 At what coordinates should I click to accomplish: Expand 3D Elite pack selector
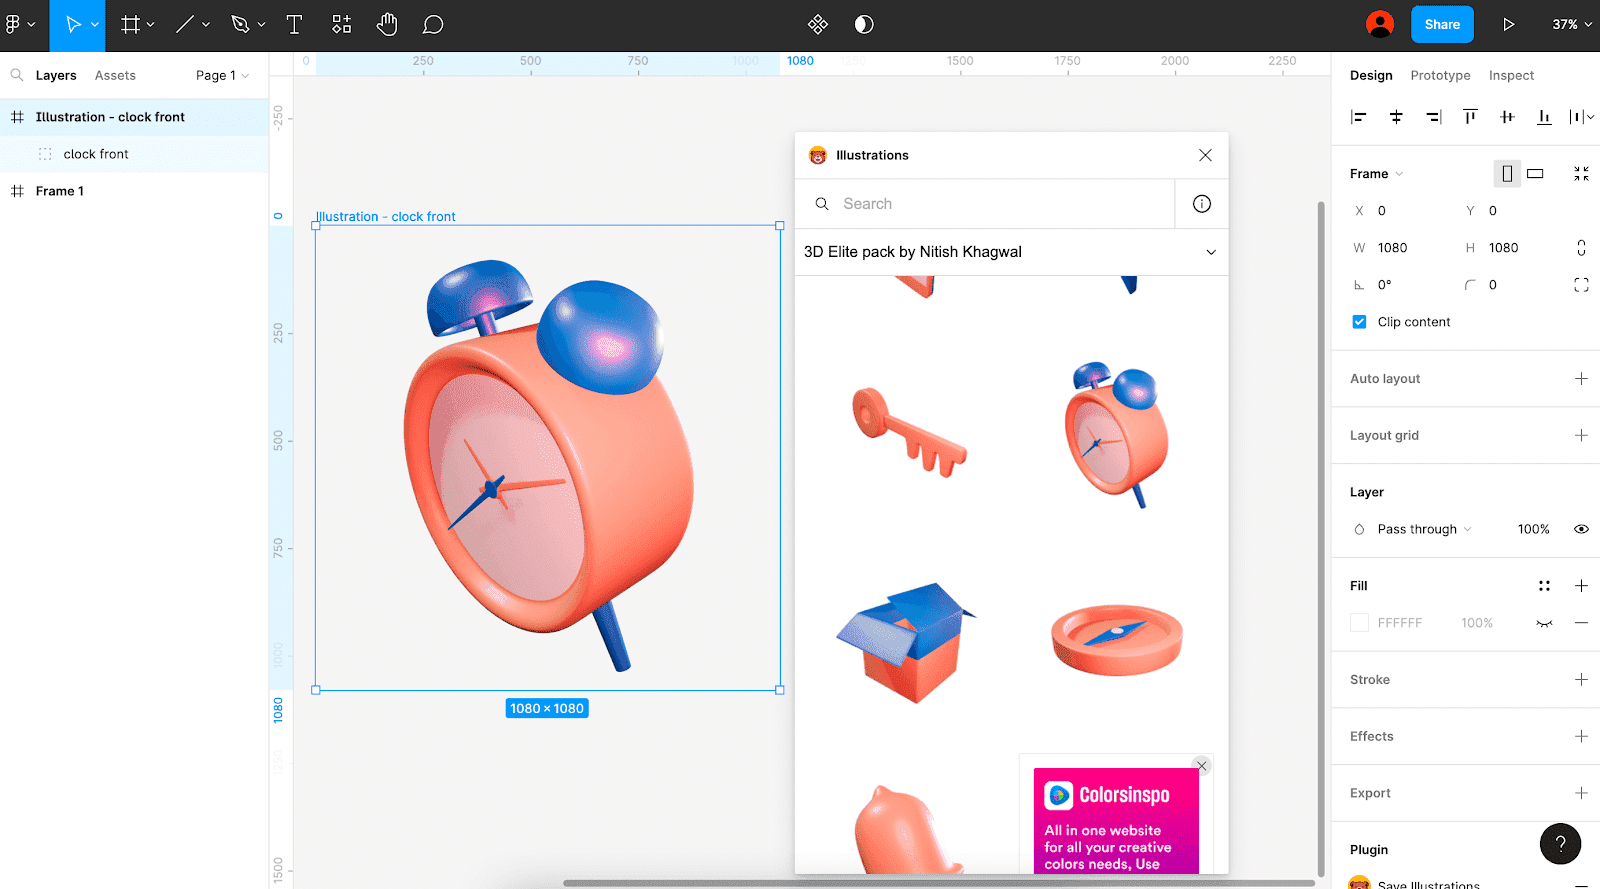[x=1011, y=252]
